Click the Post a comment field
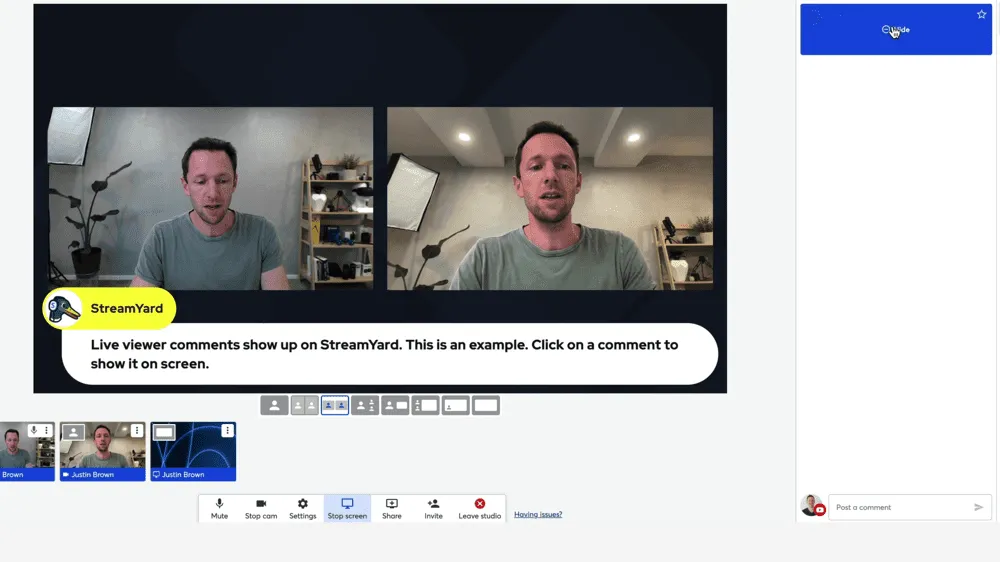This screenshot has width=1000, height=562. [900, 507]
